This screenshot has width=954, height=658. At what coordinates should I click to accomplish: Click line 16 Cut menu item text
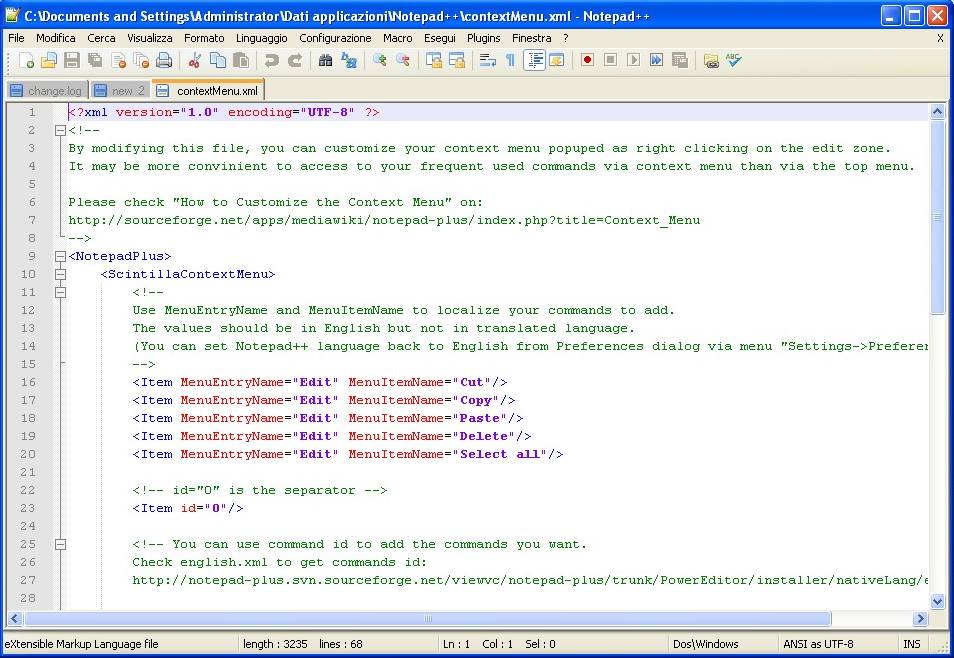(474, 382)
